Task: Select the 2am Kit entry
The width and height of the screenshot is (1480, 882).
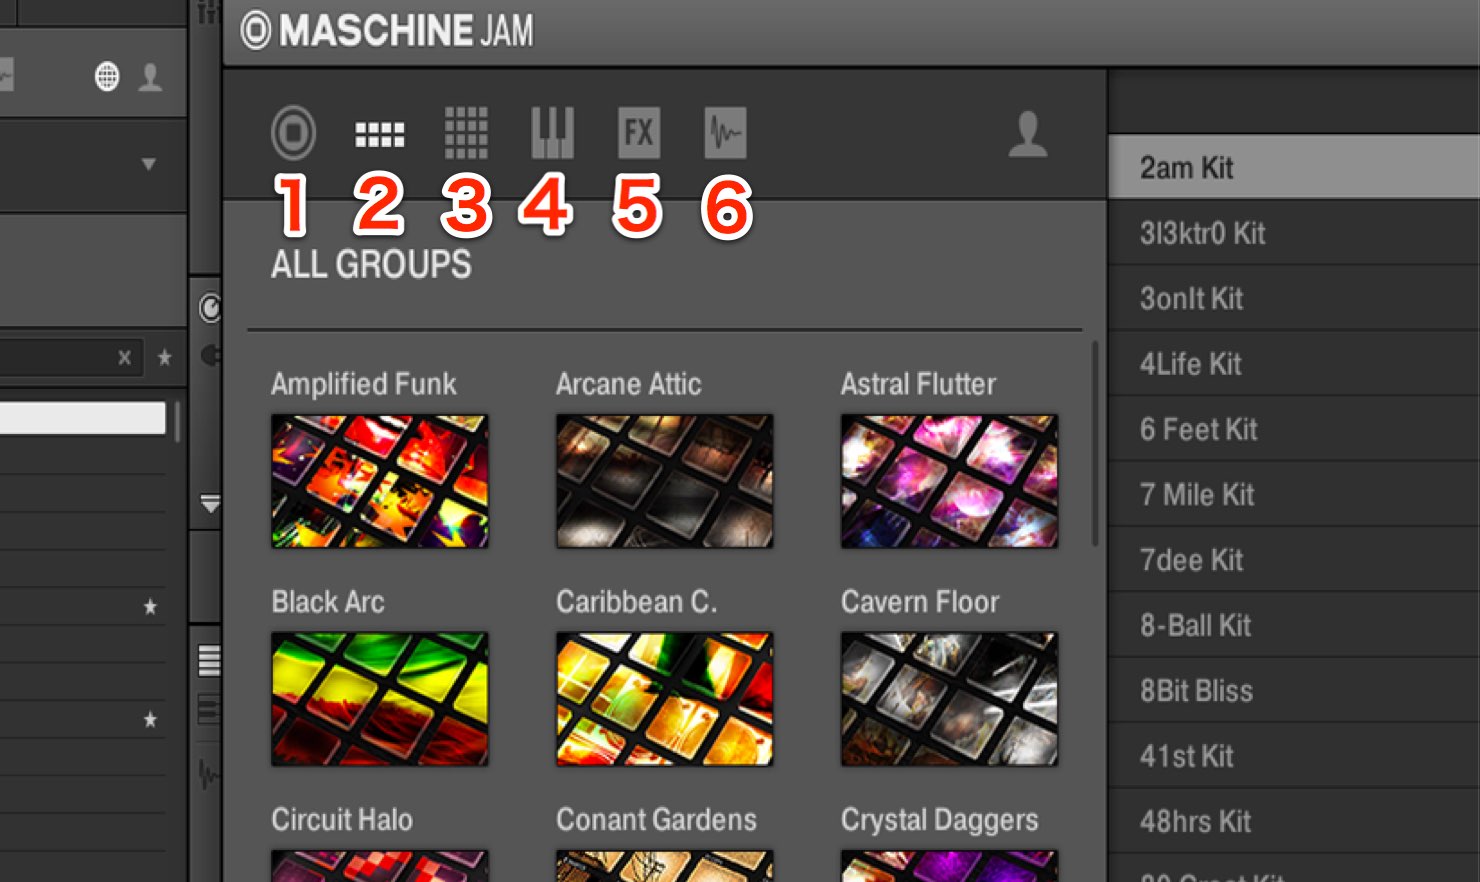Action: coord(1294,167)
